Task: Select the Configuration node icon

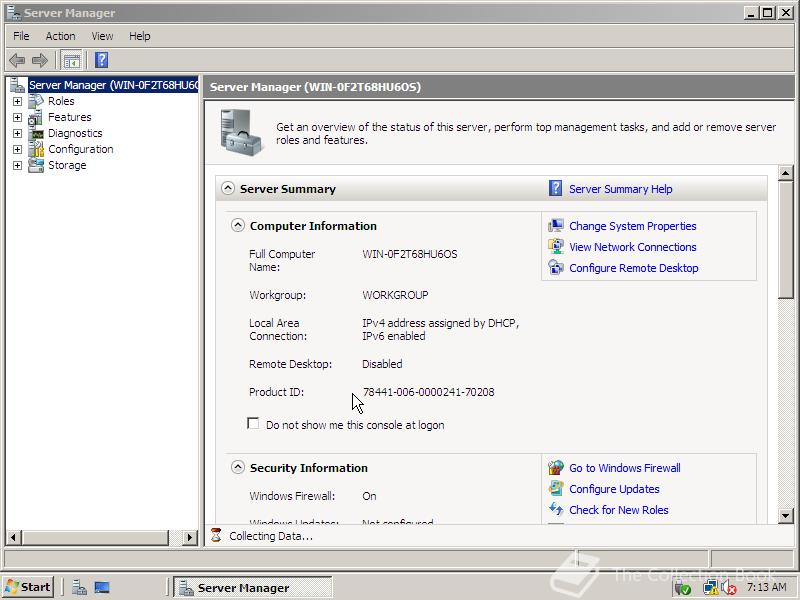Action: tap(36, 149)
